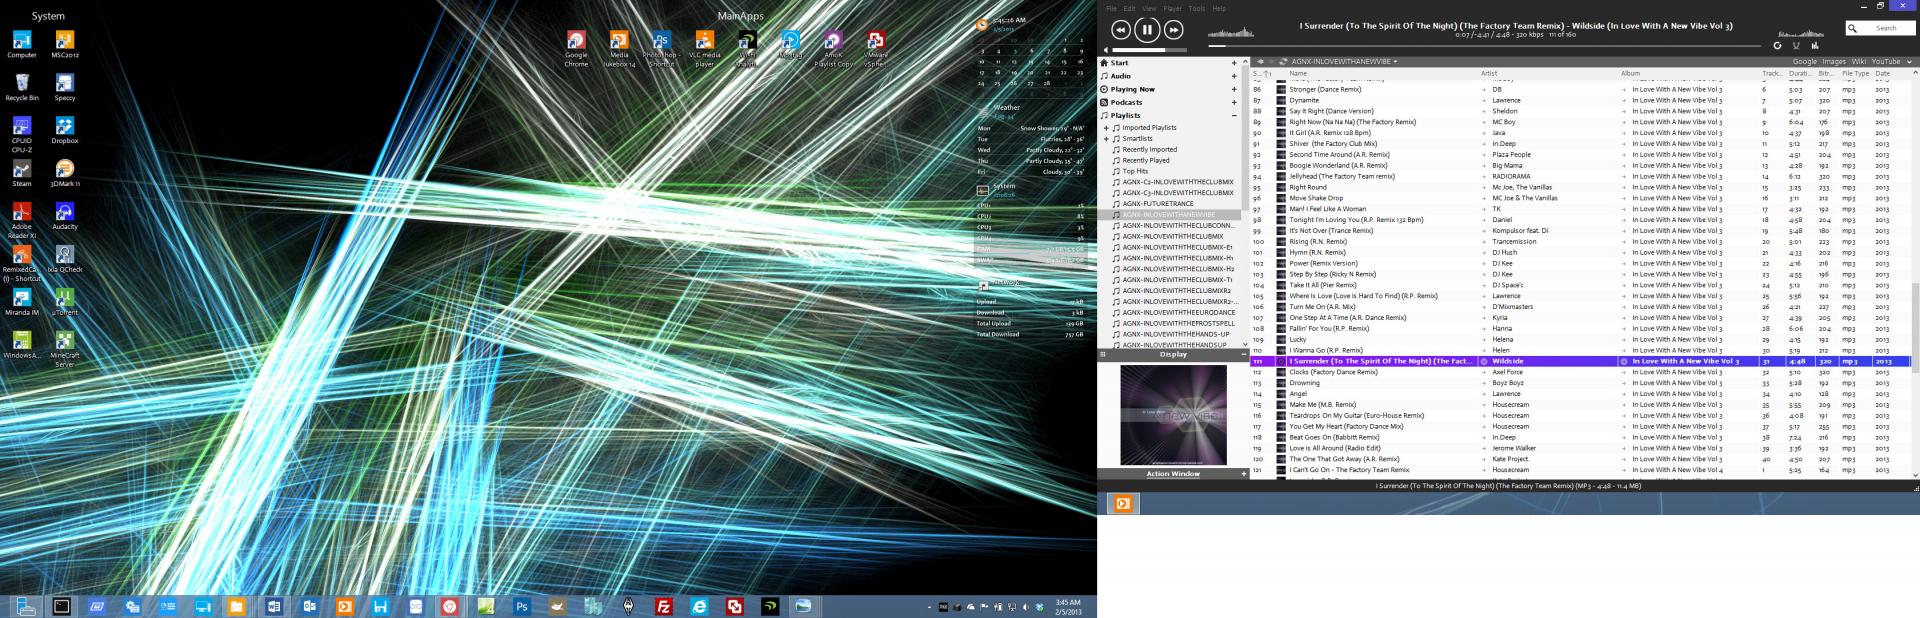Open Photoshop from the taskbar

[521, 606]
